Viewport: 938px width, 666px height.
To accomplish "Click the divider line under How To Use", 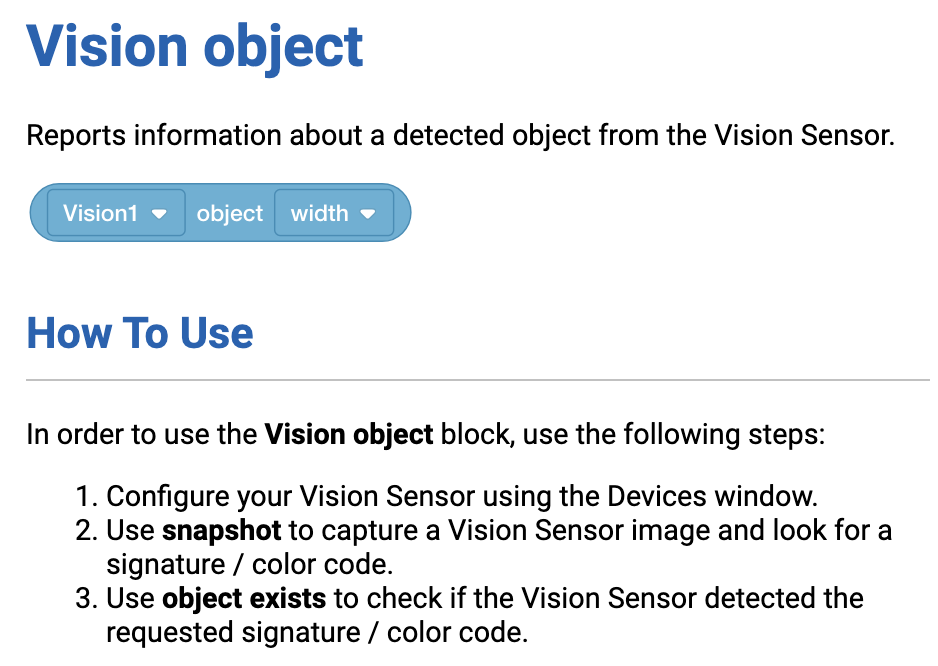I will tap(477, 379).
